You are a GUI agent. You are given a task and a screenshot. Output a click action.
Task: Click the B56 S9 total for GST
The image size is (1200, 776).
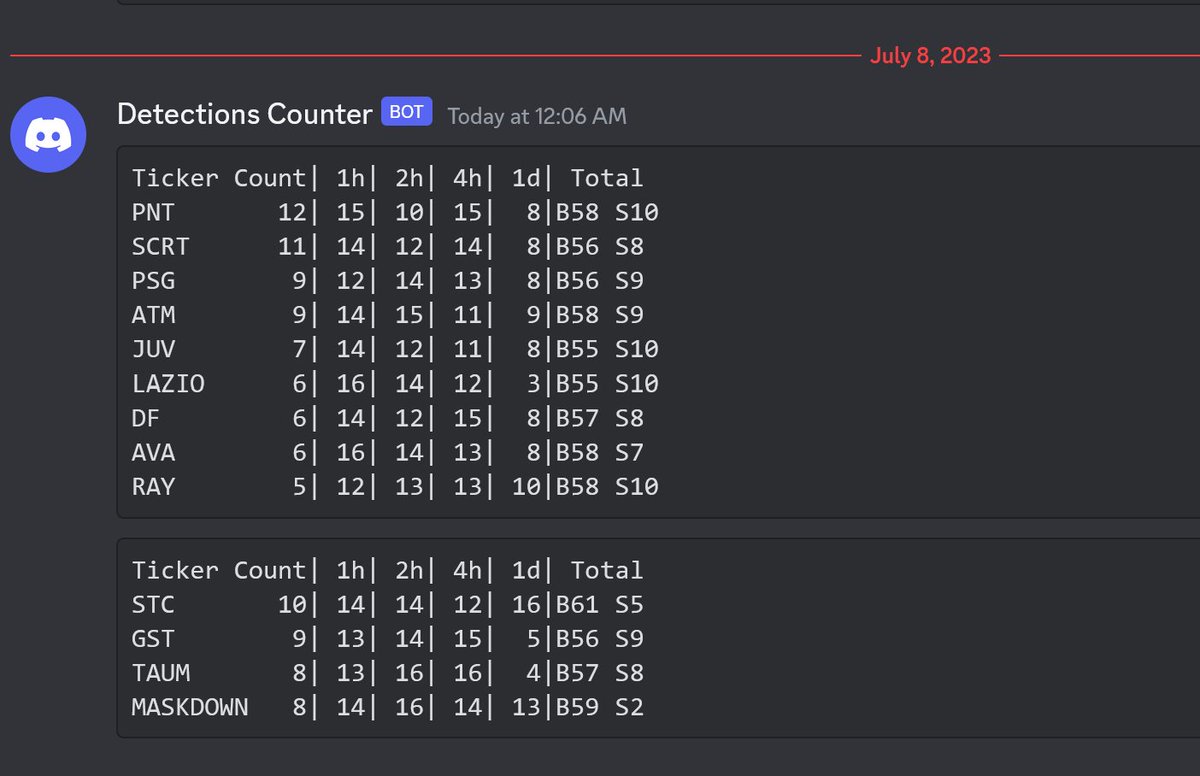[600, 639]
